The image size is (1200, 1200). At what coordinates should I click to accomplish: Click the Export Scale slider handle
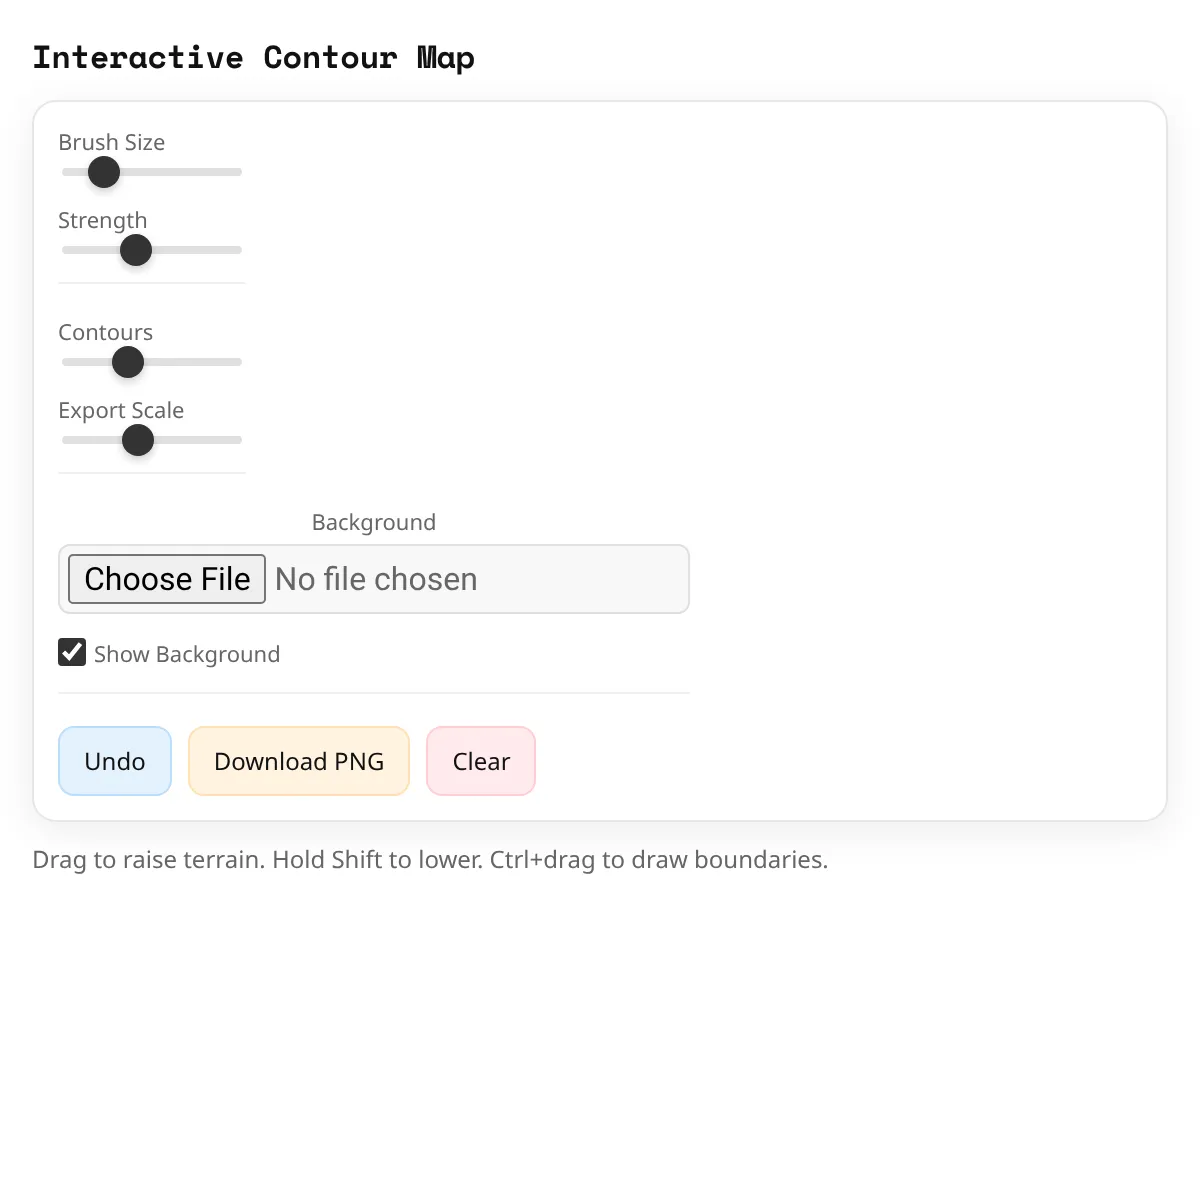pos(138,440)
